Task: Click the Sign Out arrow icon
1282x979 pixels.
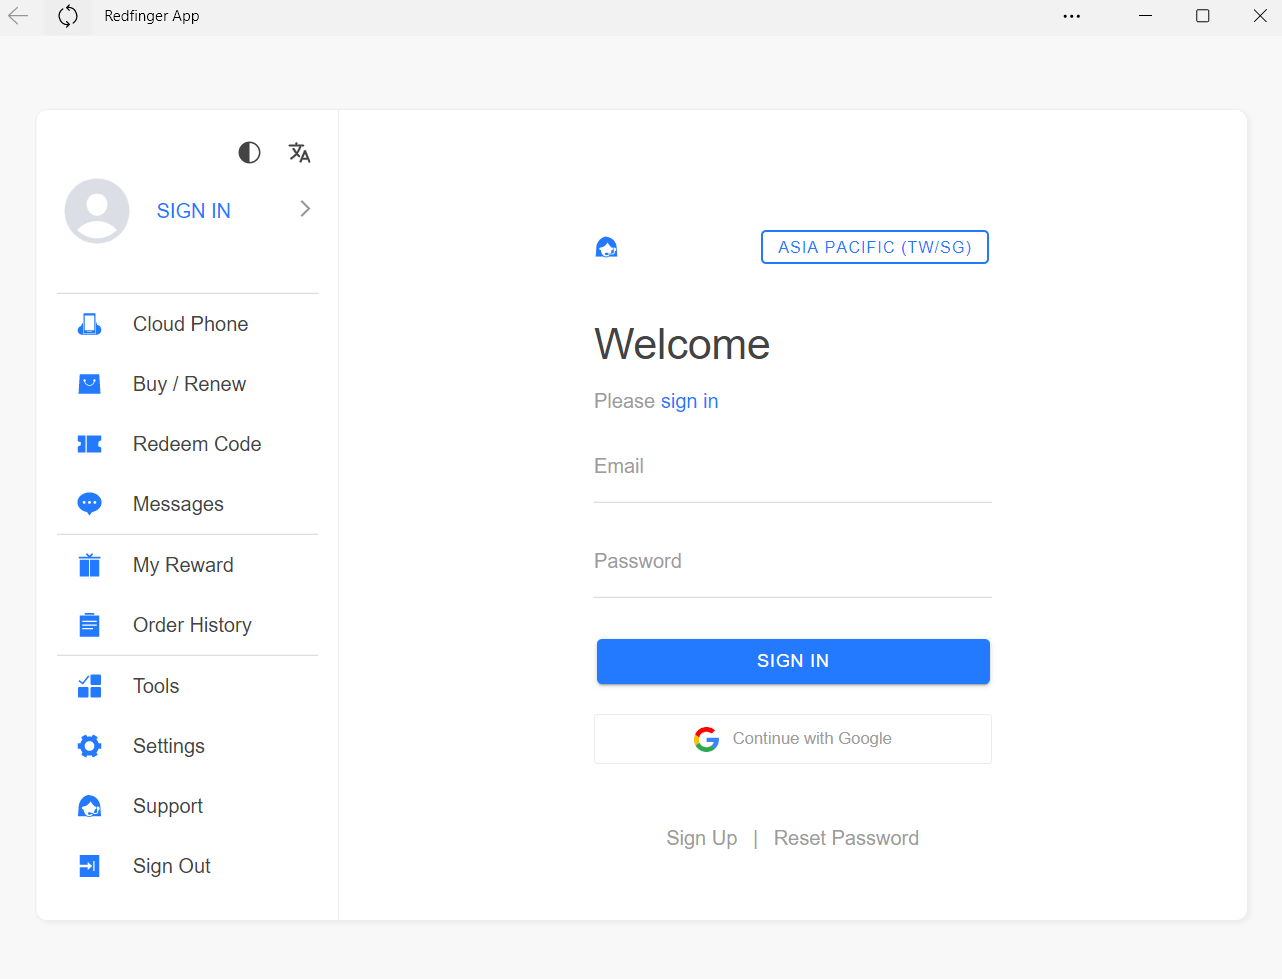Action: click(x=89, y=866)
